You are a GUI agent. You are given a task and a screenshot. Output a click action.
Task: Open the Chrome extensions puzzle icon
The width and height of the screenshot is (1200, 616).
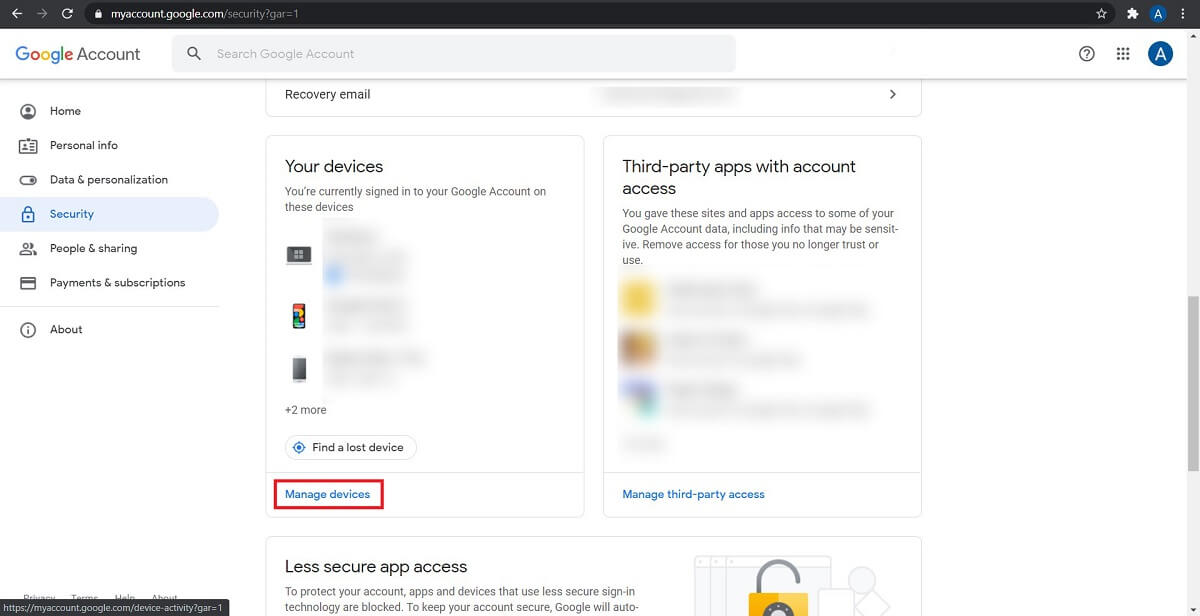[1132, 14]
